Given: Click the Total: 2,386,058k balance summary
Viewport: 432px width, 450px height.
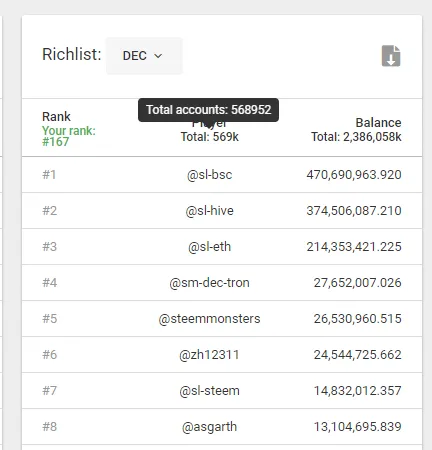Looking at the screenshot, I should click(x=356, y=137).
